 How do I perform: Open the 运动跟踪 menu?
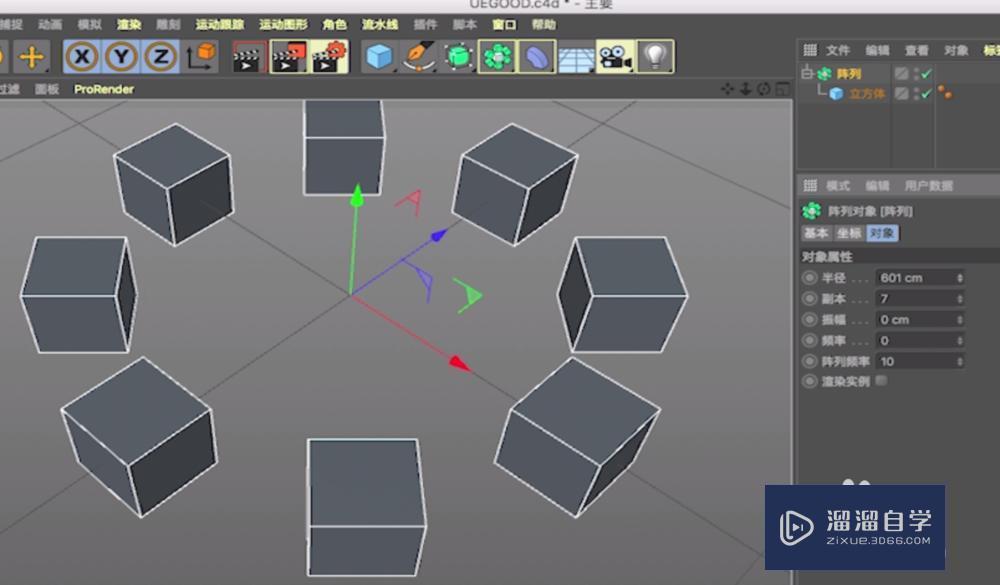click(x=220, y=24)
